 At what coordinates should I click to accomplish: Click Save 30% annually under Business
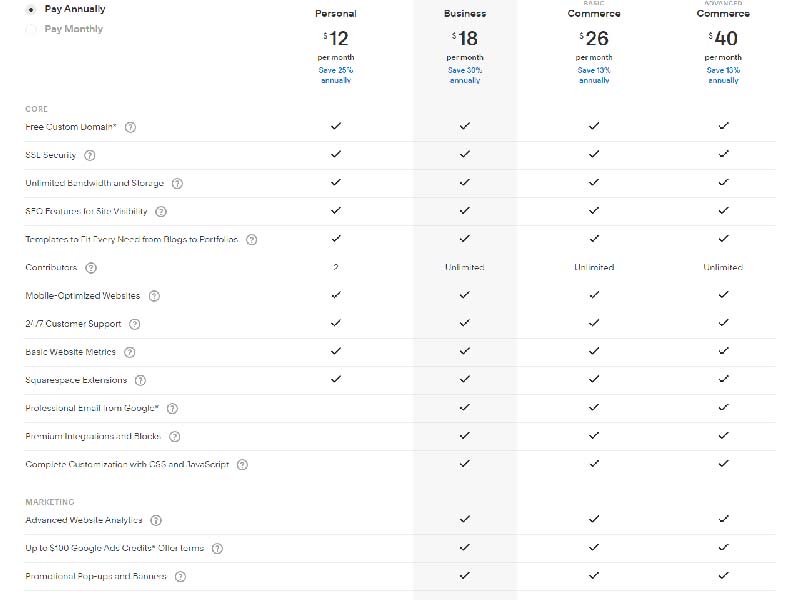point(465,75)
